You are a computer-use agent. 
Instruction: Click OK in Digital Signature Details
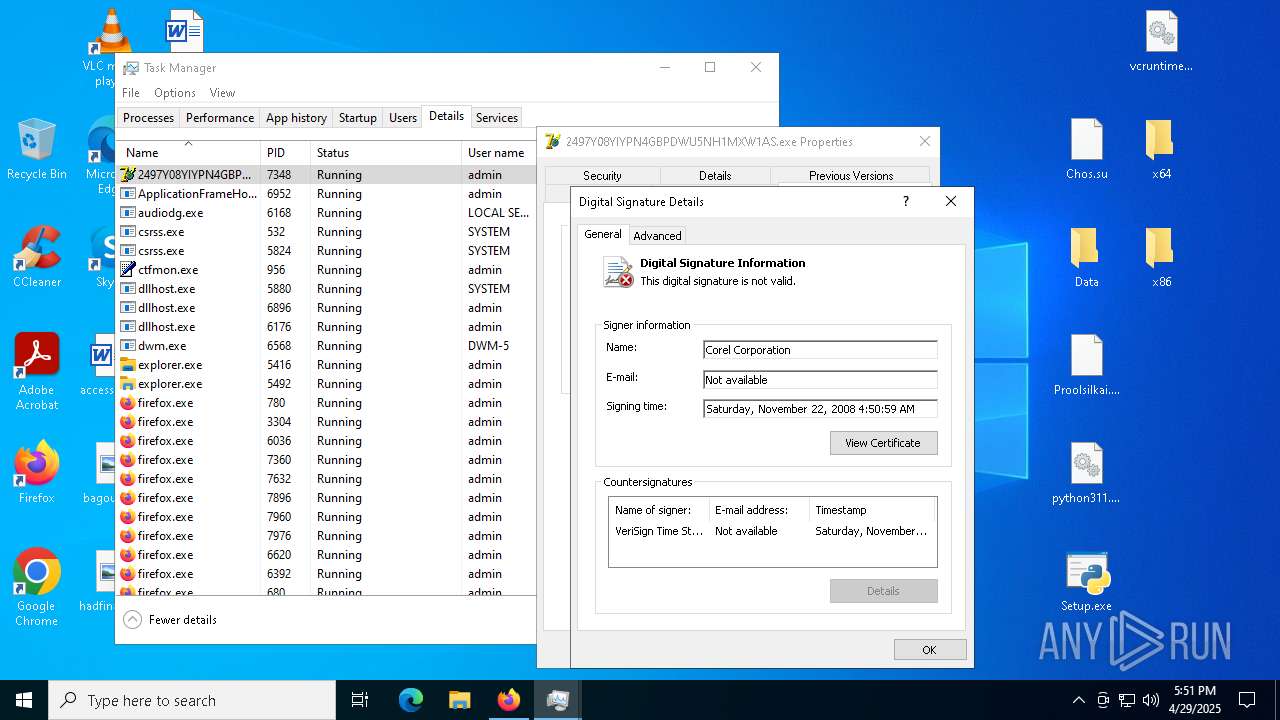(930, 650)
